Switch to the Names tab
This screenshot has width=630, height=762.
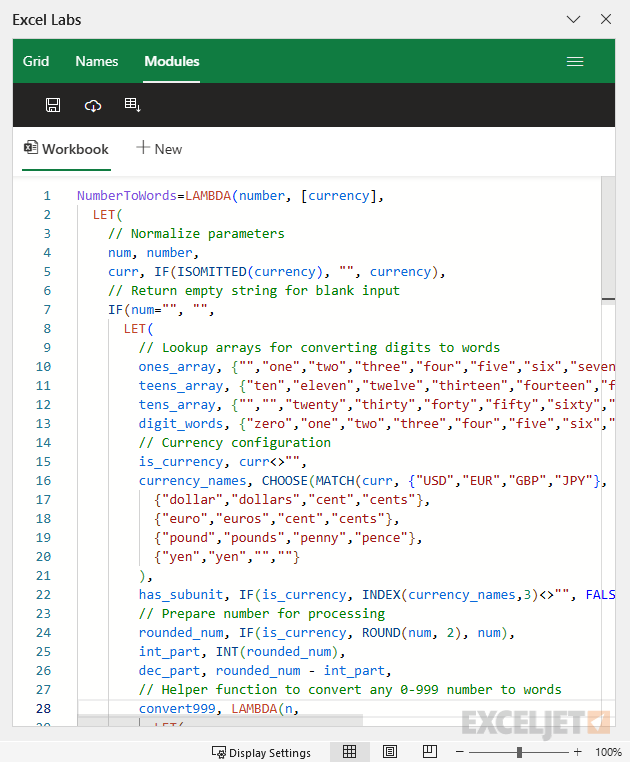point(97,61)
